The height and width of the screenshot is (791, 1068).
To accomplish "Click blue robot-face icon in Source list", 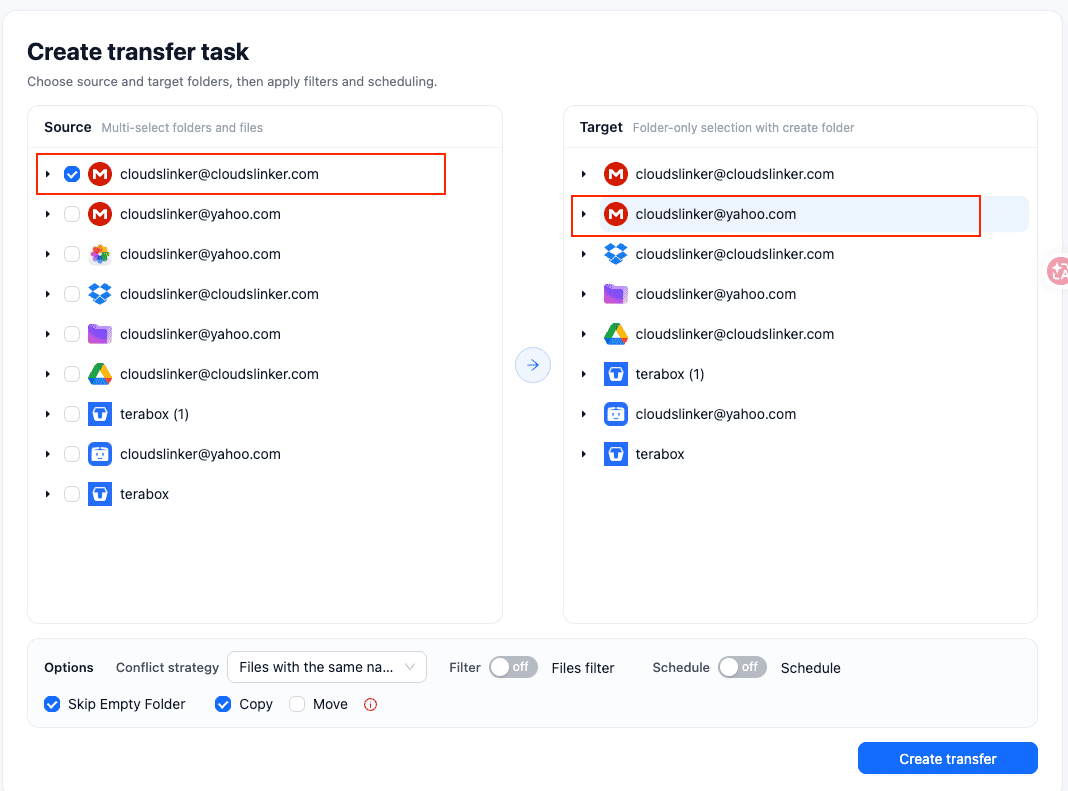I will coord(100,454).
